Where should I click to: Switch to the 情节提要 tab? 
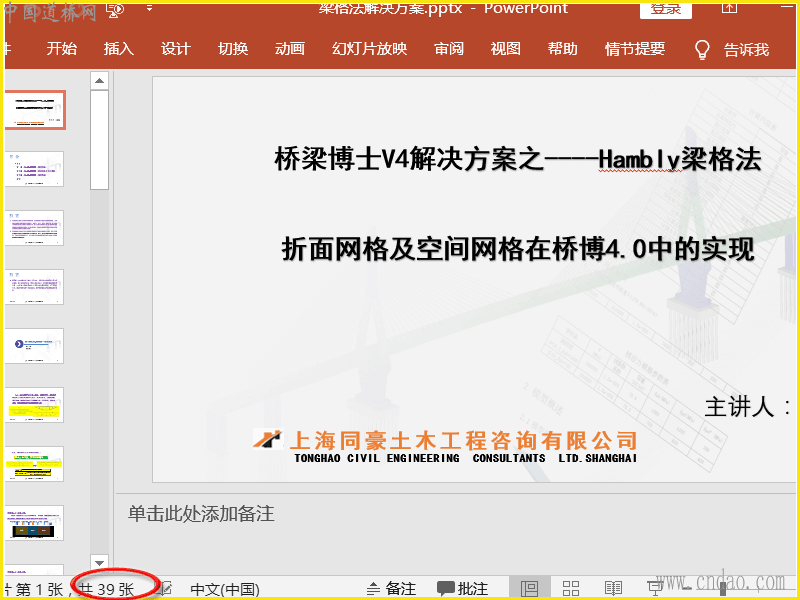point(635,49)
